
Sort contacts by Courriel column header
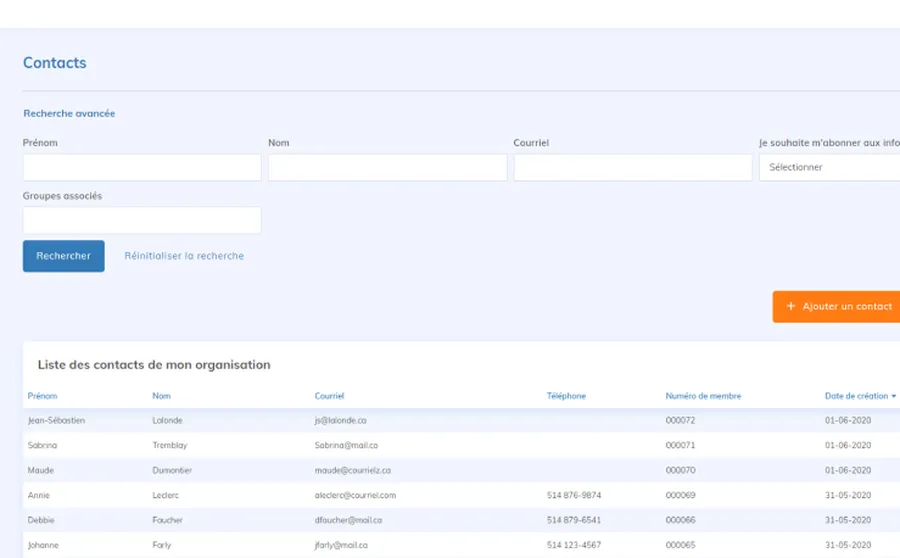coord(329,396)
